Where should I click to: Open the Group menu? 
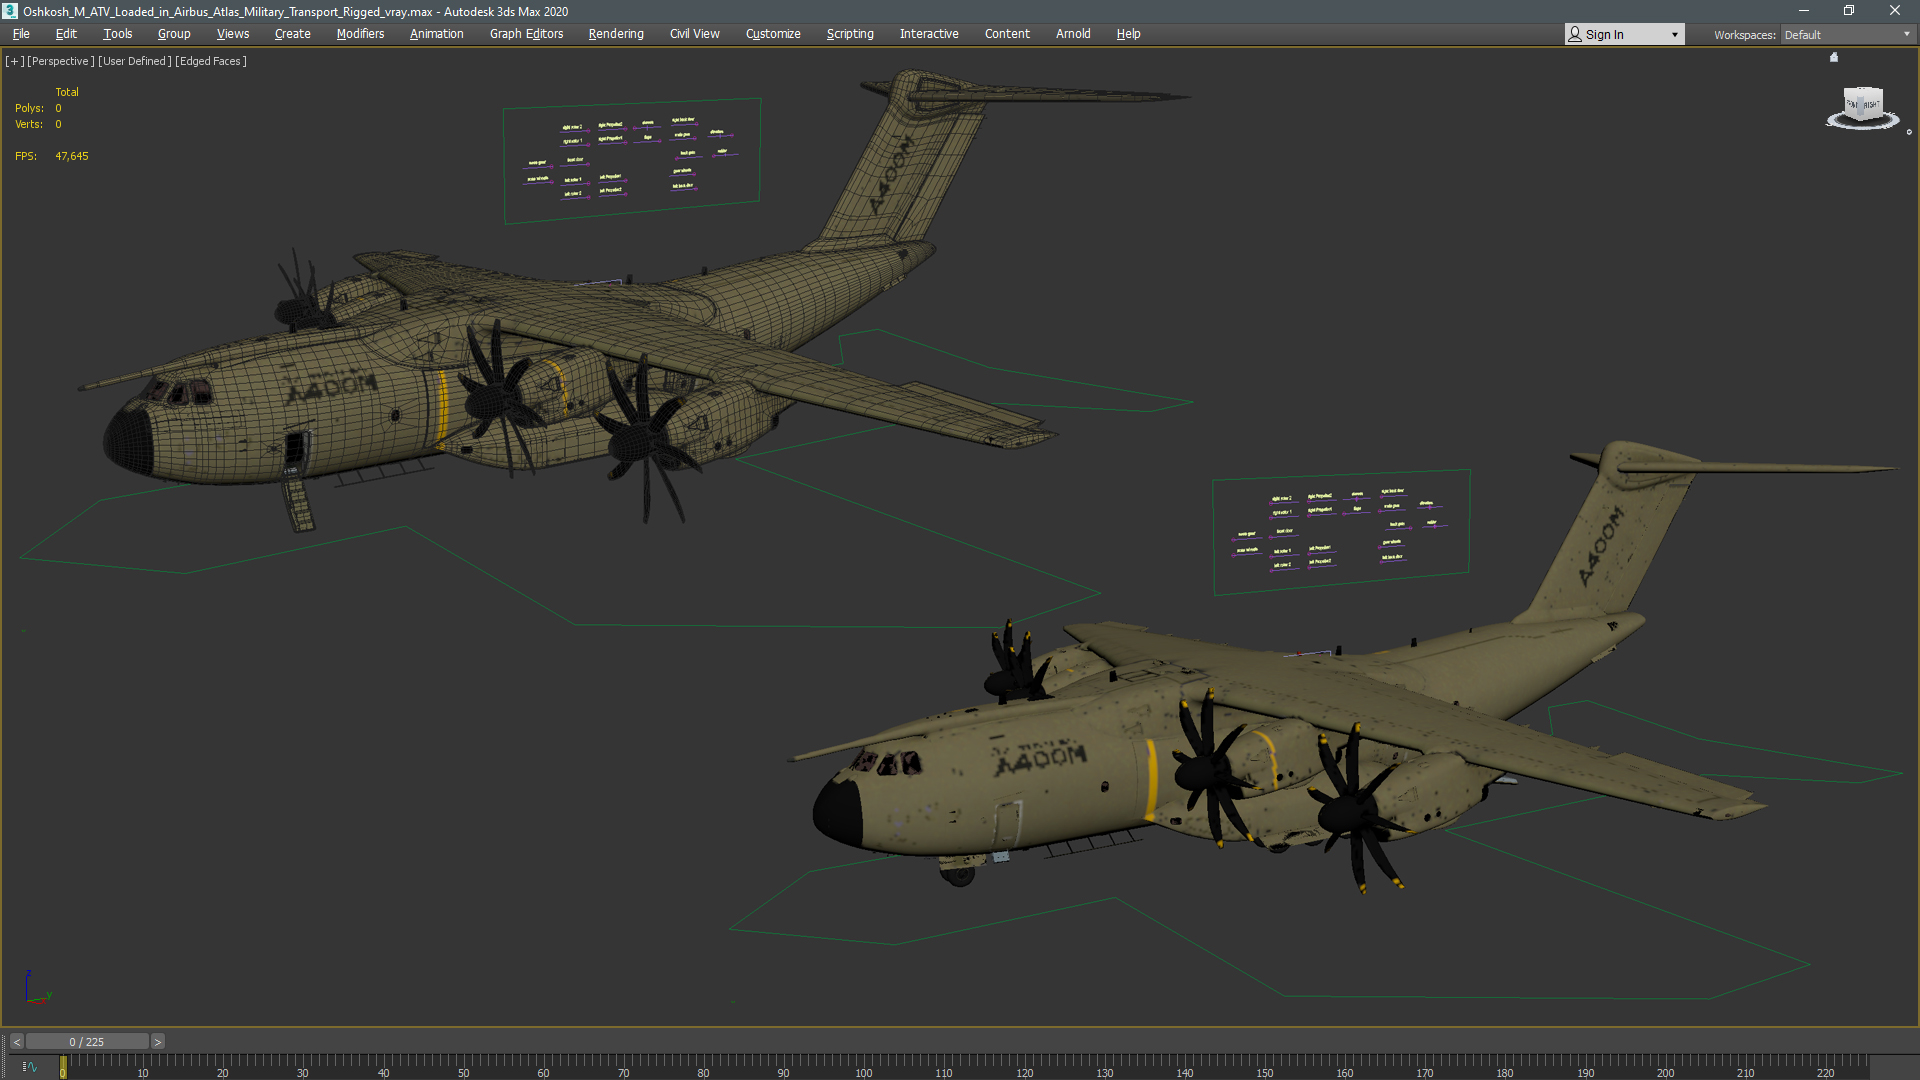coord(174,34)
